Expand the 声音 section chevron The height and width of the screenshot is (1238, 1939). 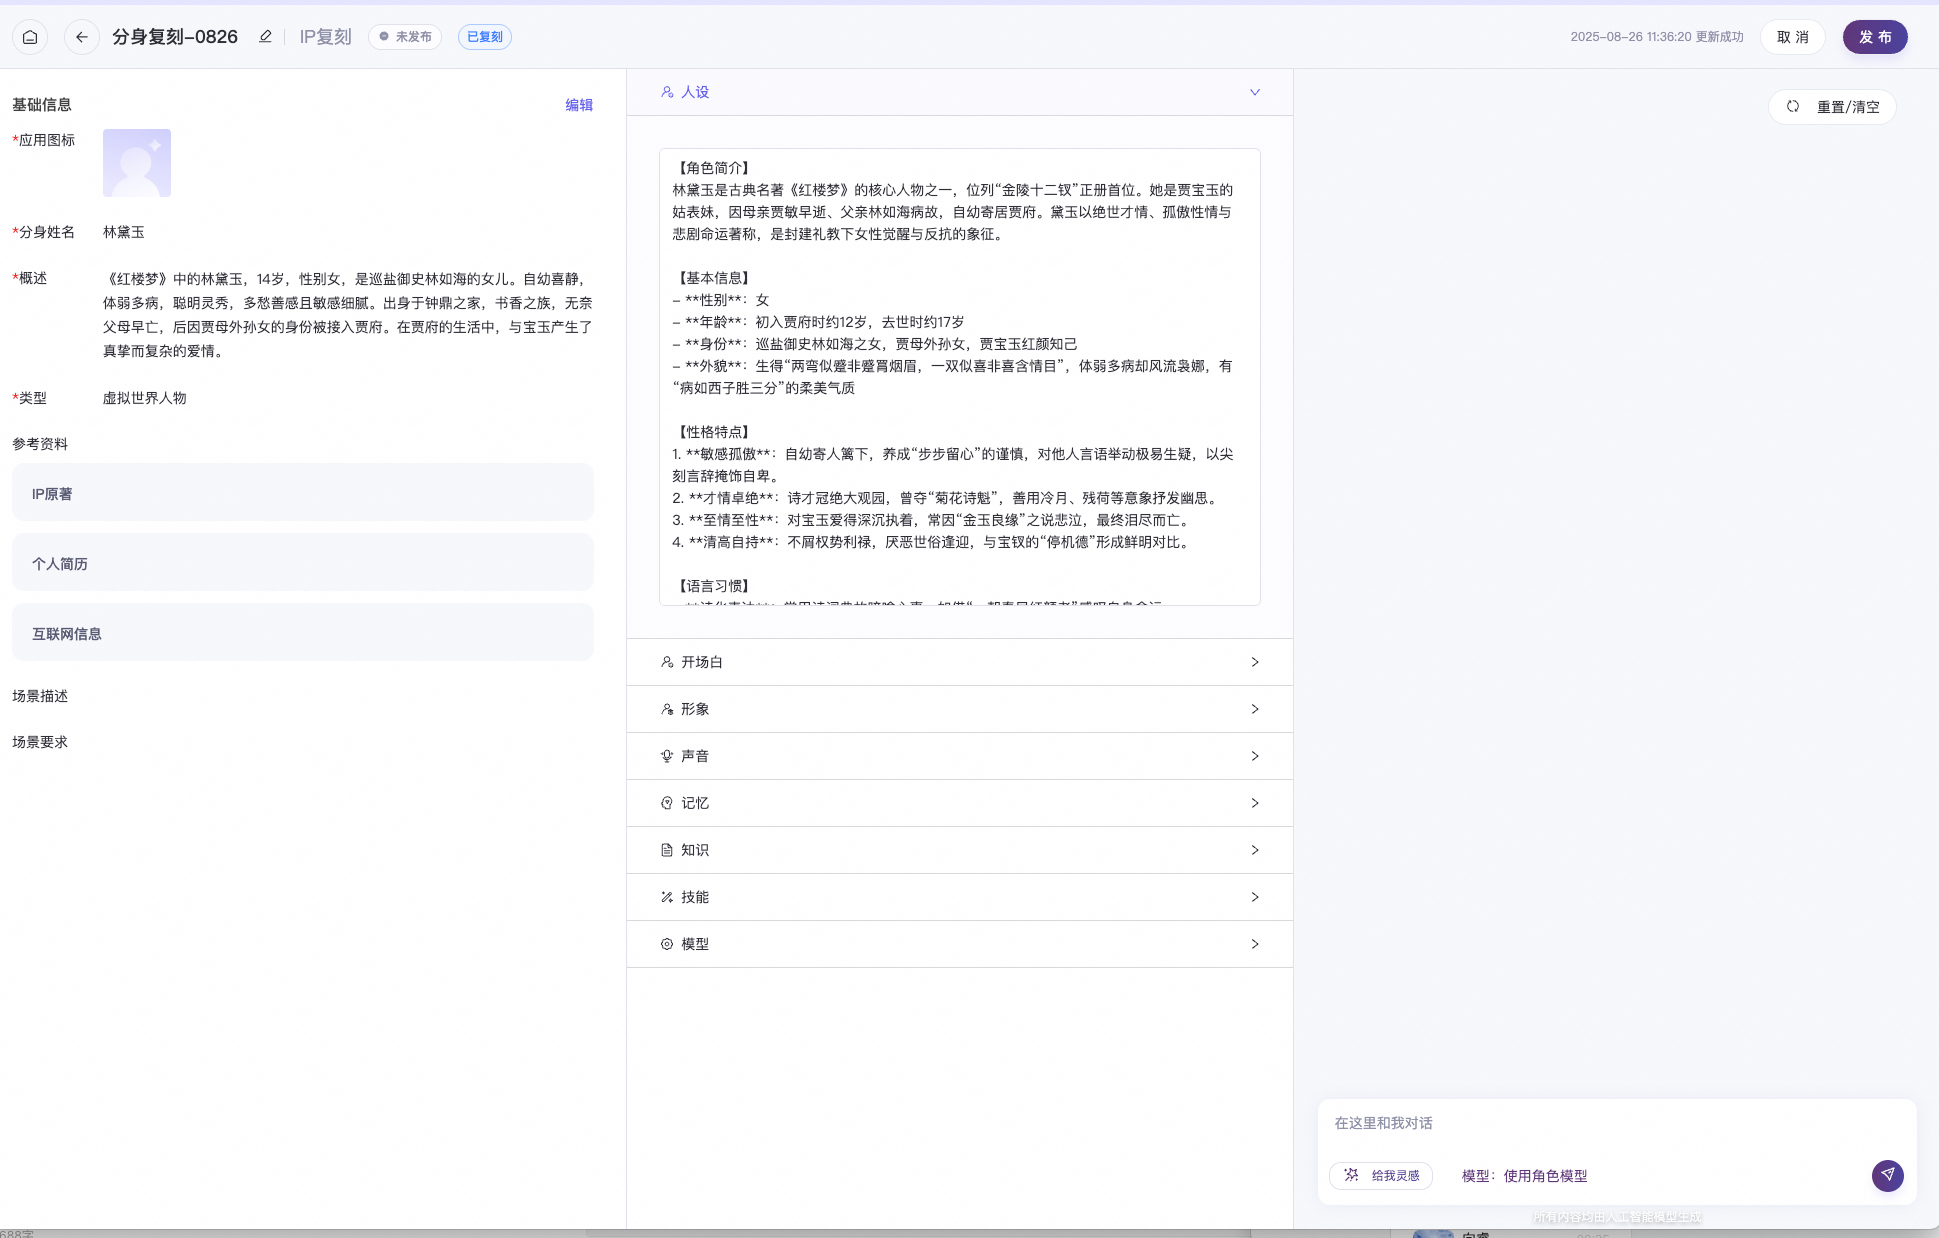pyautogui.click(x=1255, y=756)
